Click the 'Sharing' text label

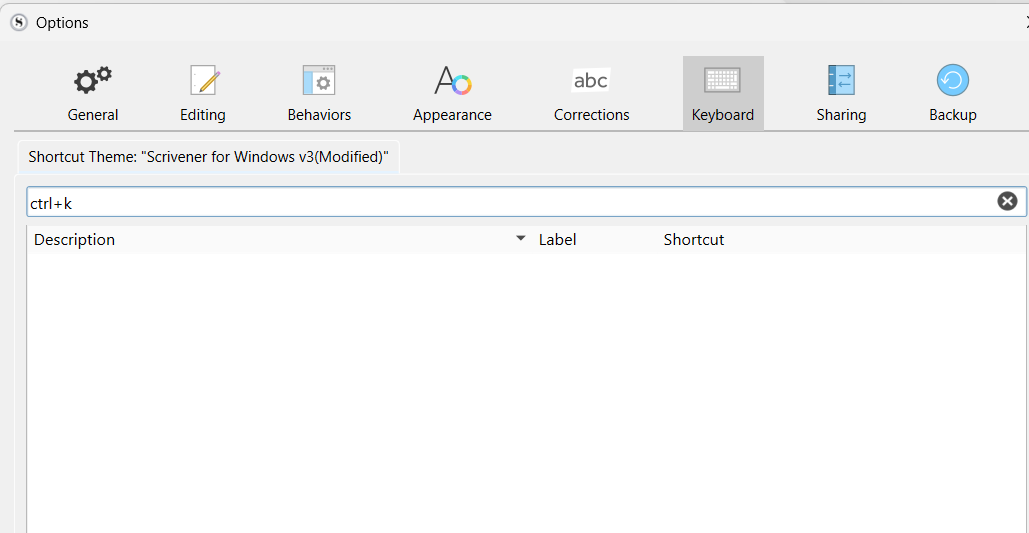click(x=841, y=115)
